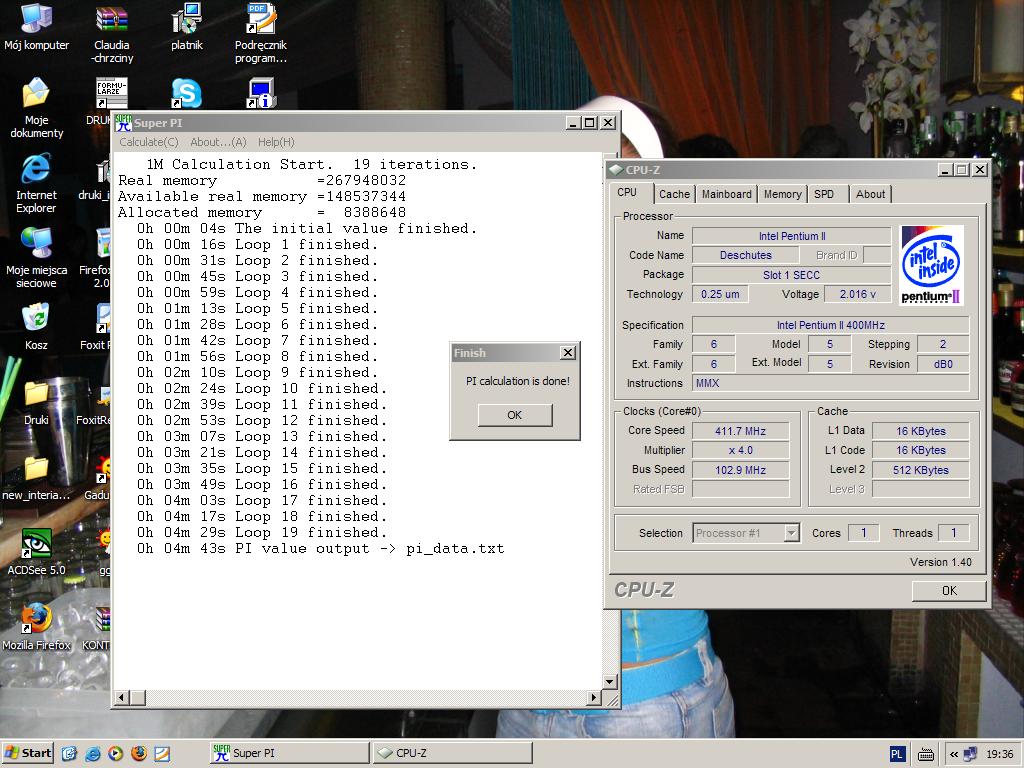Click the "Loop 19 finished" line
This screenshot has width=1024, height=768.
coord(262,532)
